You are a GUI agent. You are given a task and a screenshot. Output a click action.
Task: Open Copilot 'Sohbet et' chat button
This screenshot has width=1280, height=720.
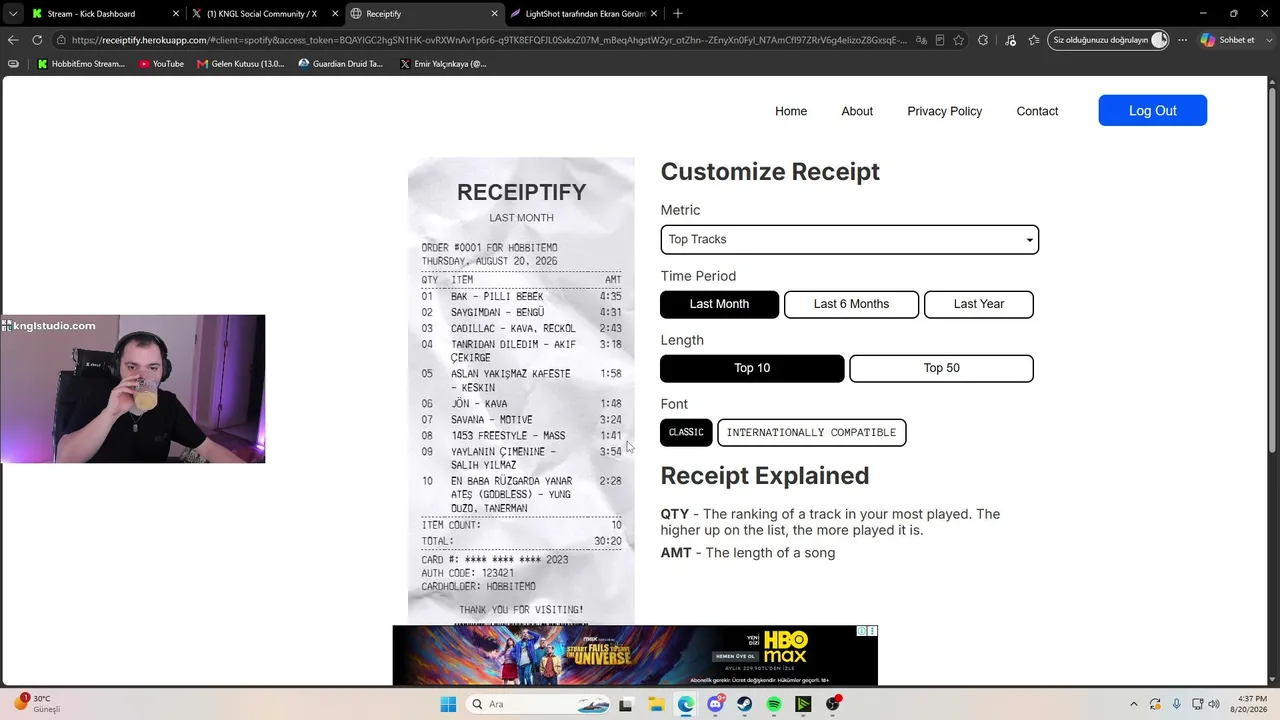(1228, 40)
